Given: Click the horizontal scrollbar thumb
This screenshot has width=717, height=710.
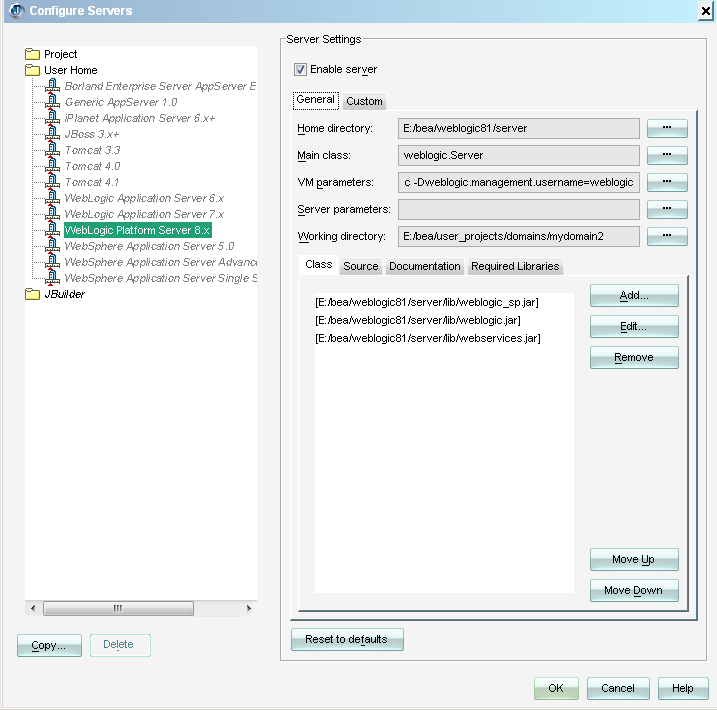Looking at the screenshot, I should pyautogui.click(x=118, y=609).
